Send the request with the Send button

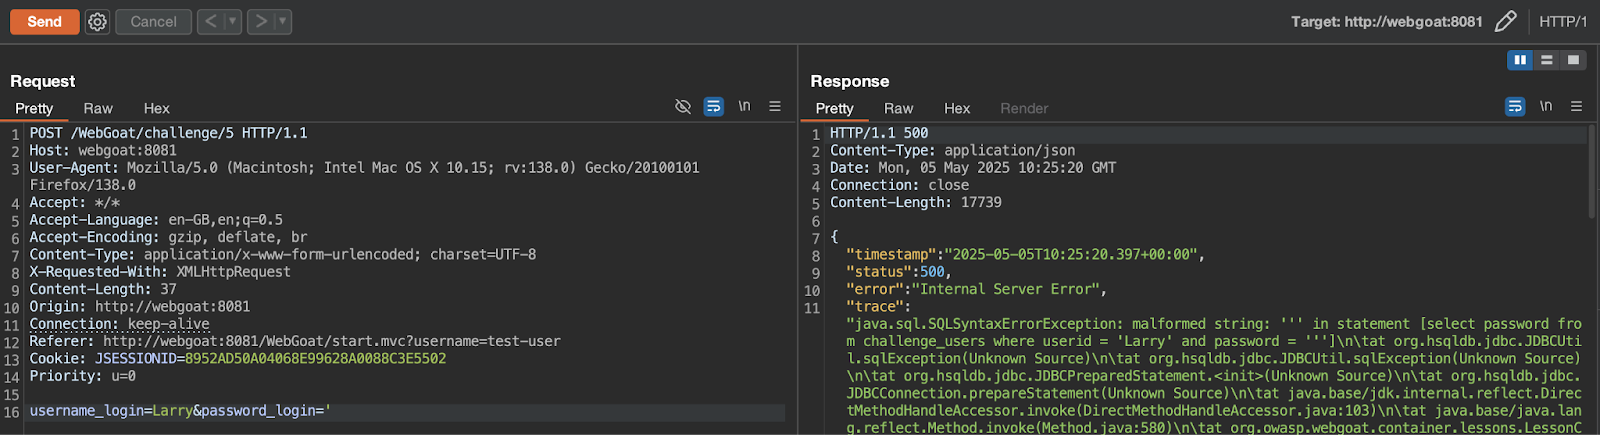tap(44, 21)
